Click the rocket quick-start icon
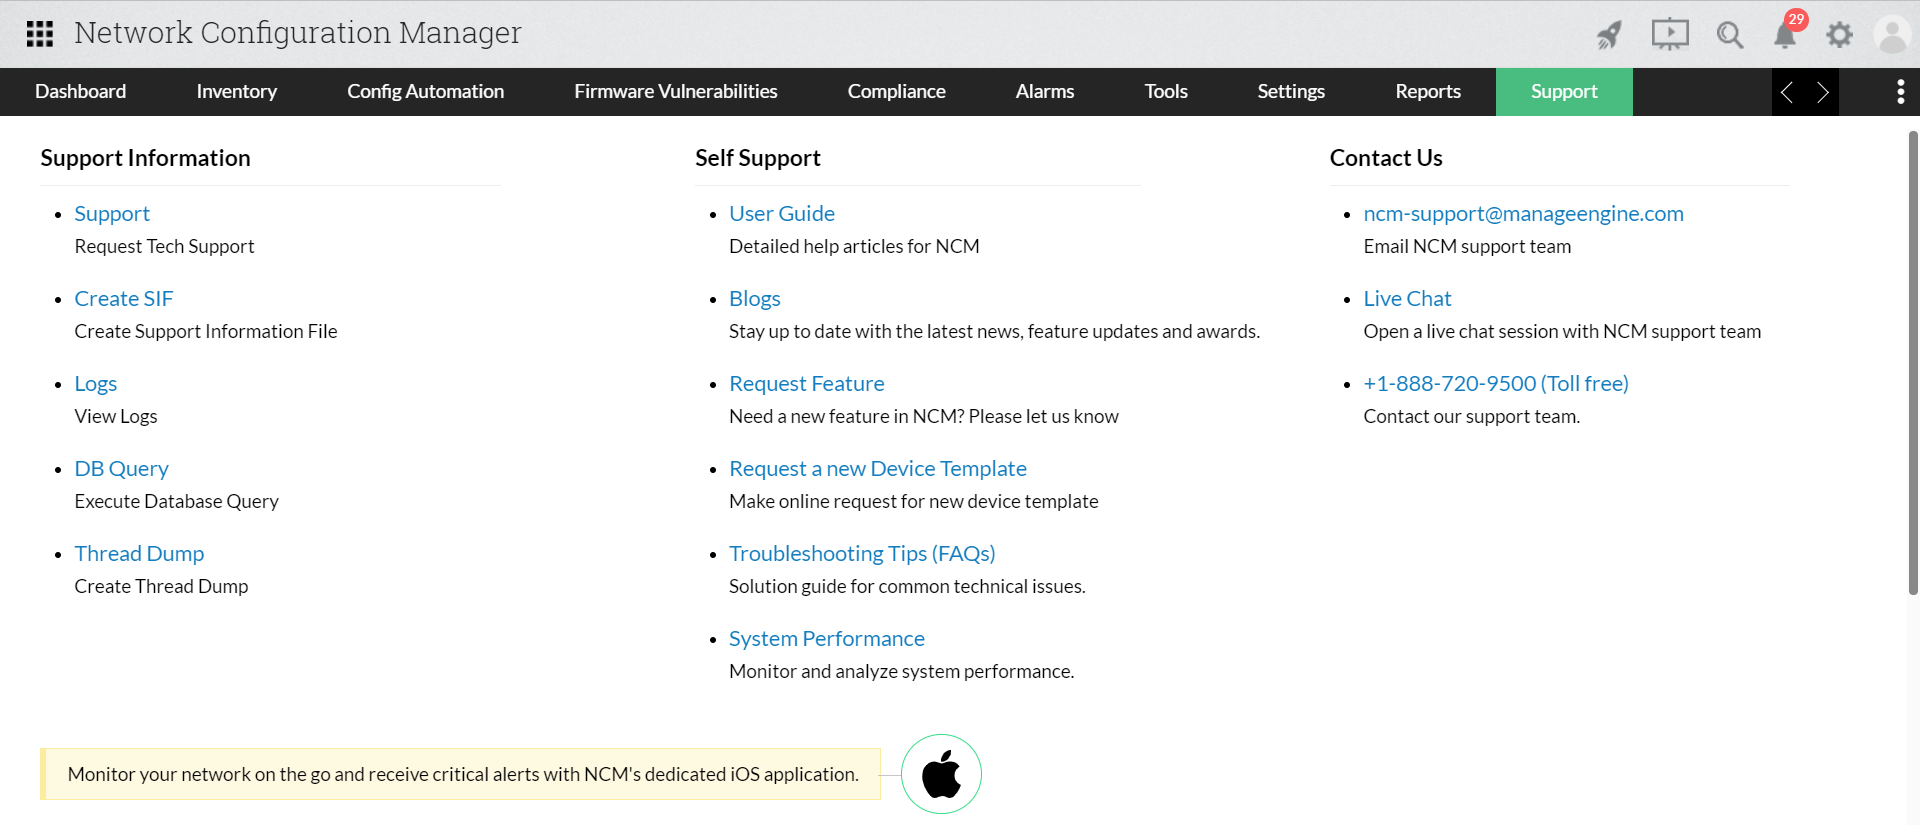Screen dimensions: 1920x825 click(1609, 35)
